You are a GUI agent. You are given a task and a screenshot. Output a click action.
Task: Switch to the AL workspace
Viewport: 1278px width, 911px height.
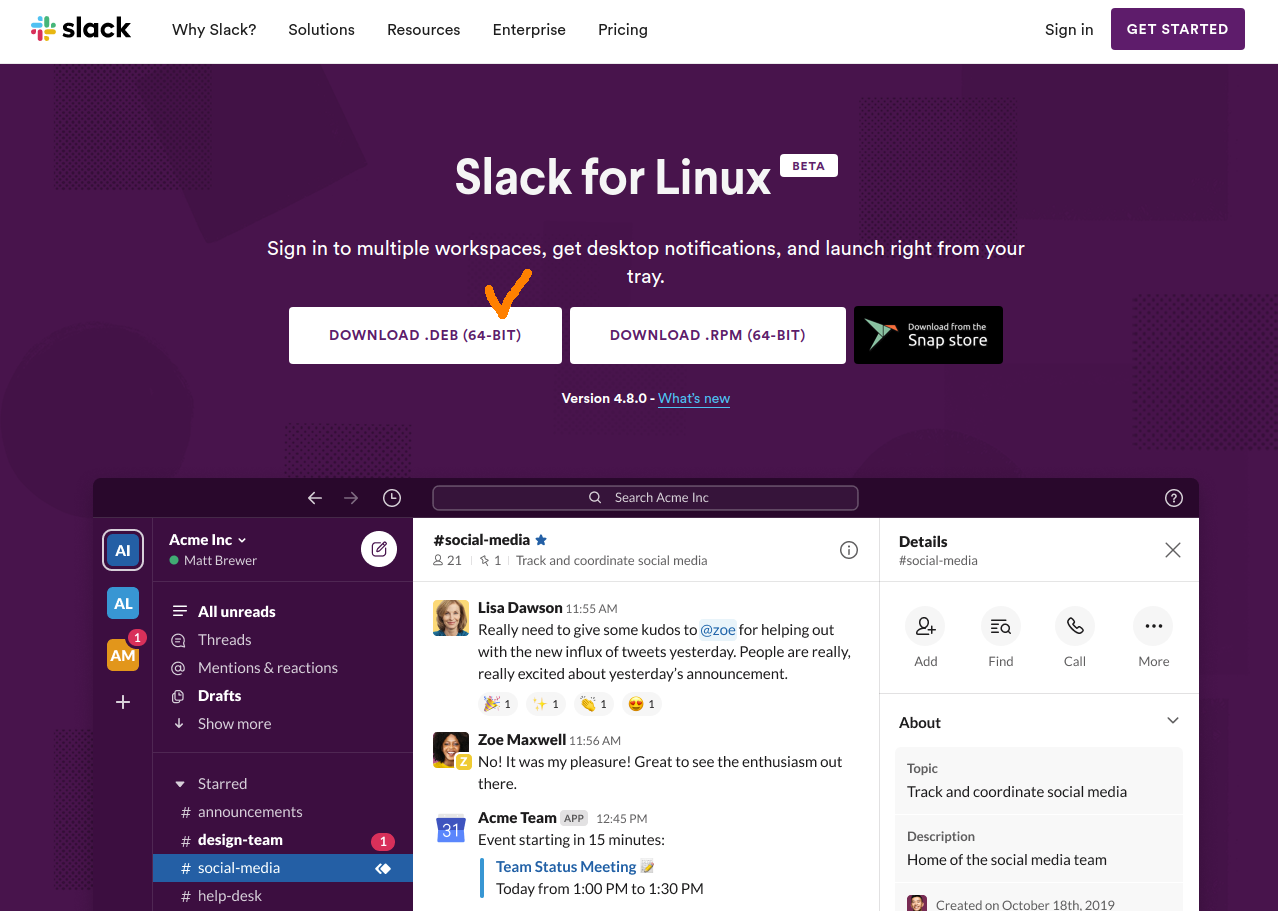coord(123,603)
